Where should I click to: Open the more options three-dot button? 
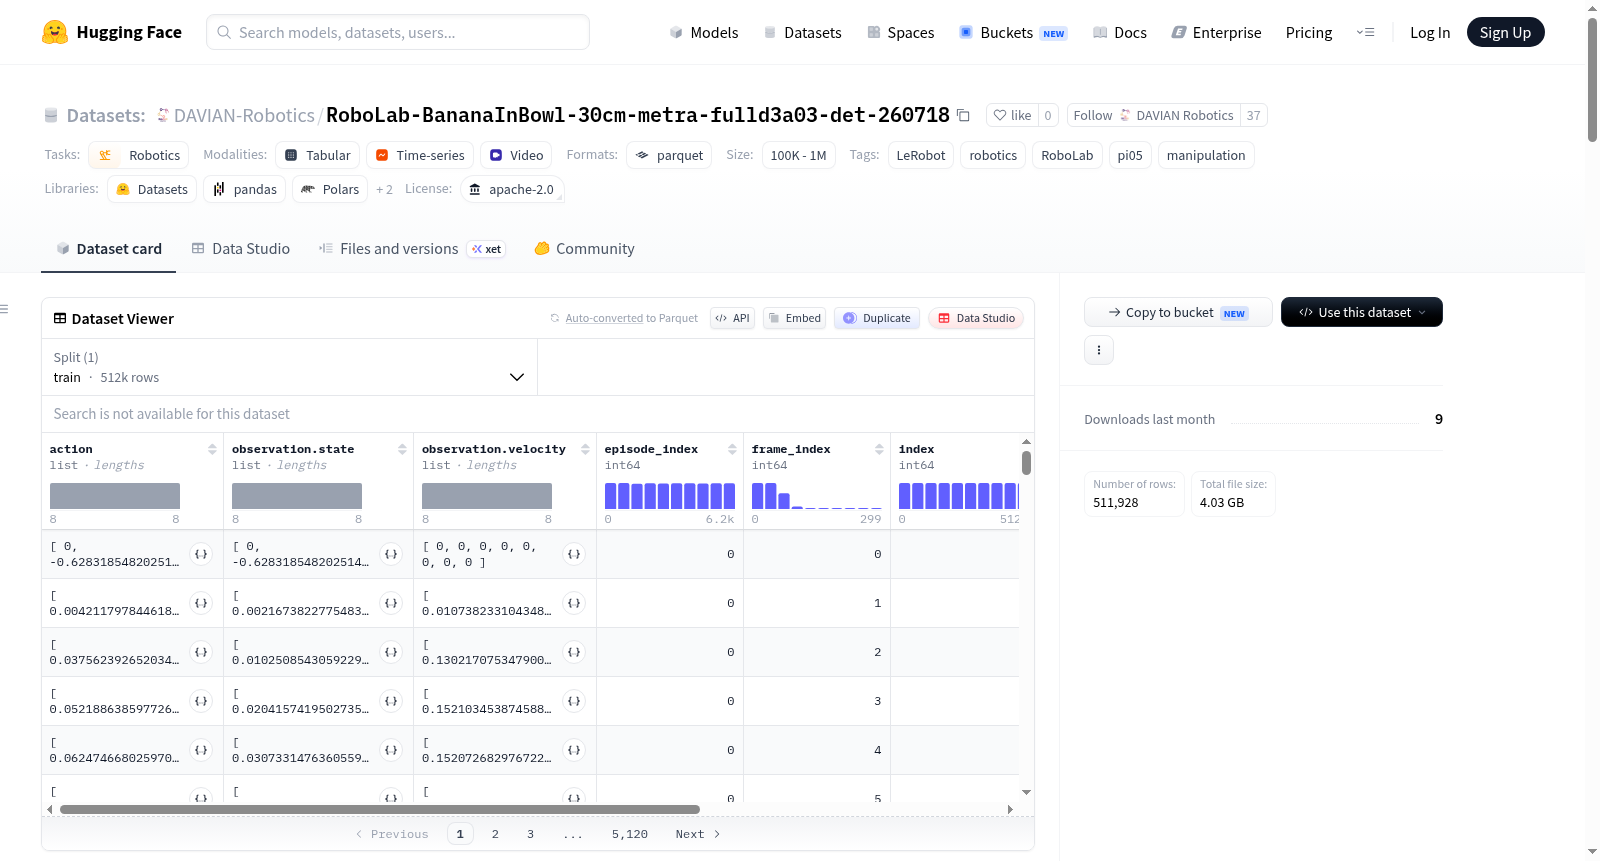pyautogui.click(x=1099, y=350)
